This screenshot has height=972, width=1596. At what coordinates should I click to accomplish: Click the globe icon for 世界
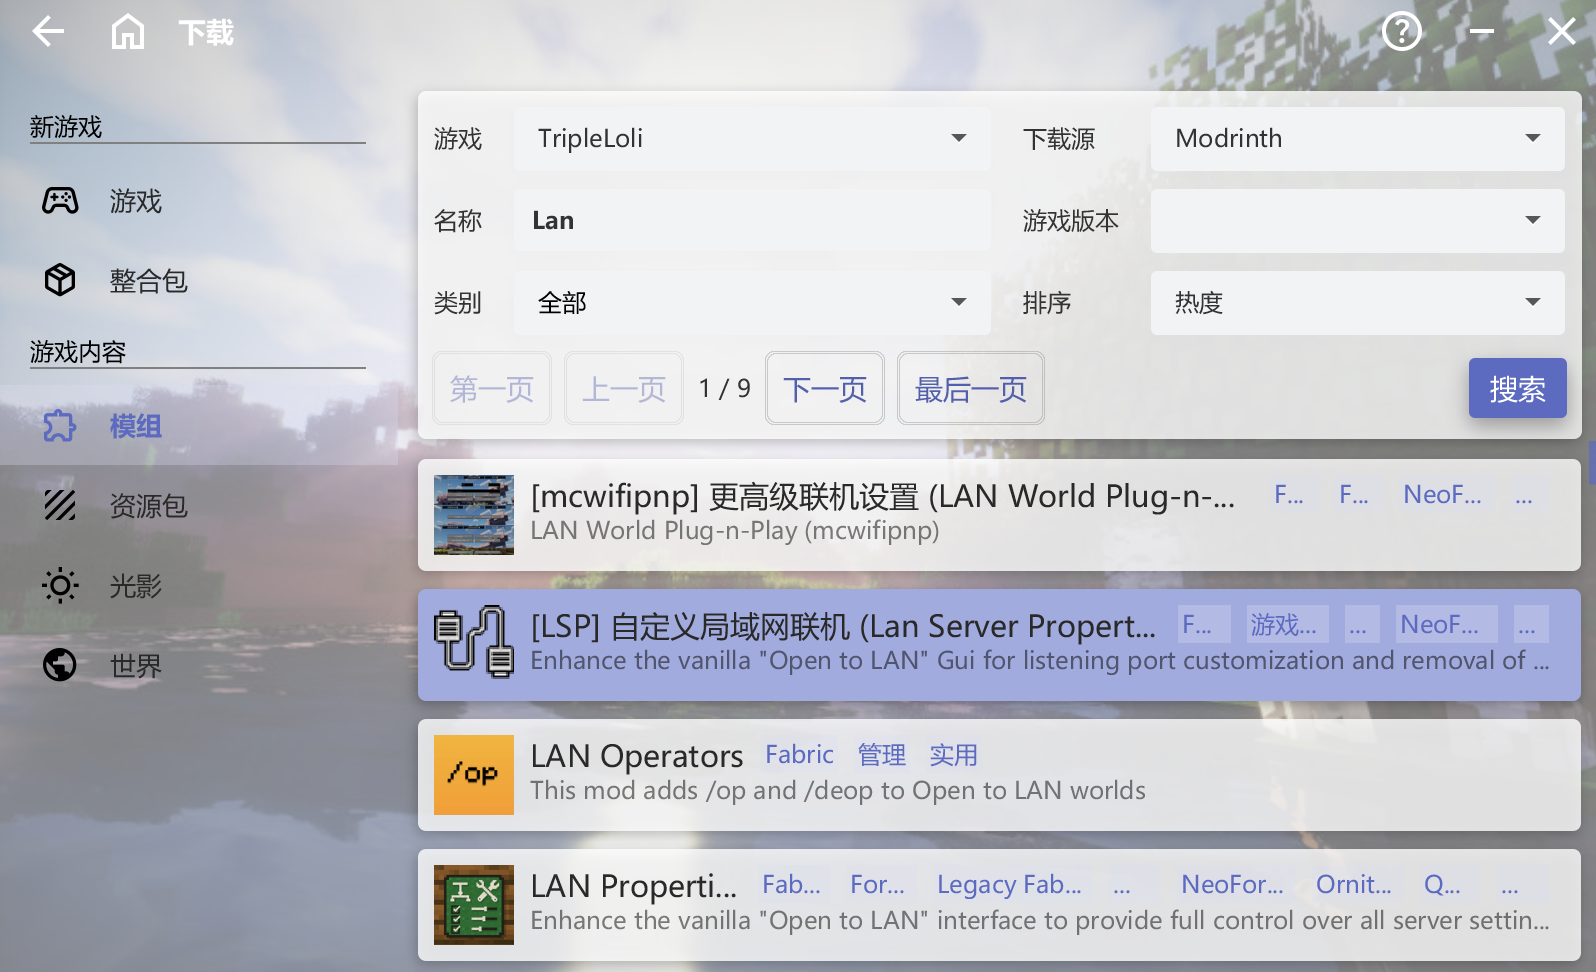(x=60, y=665)
